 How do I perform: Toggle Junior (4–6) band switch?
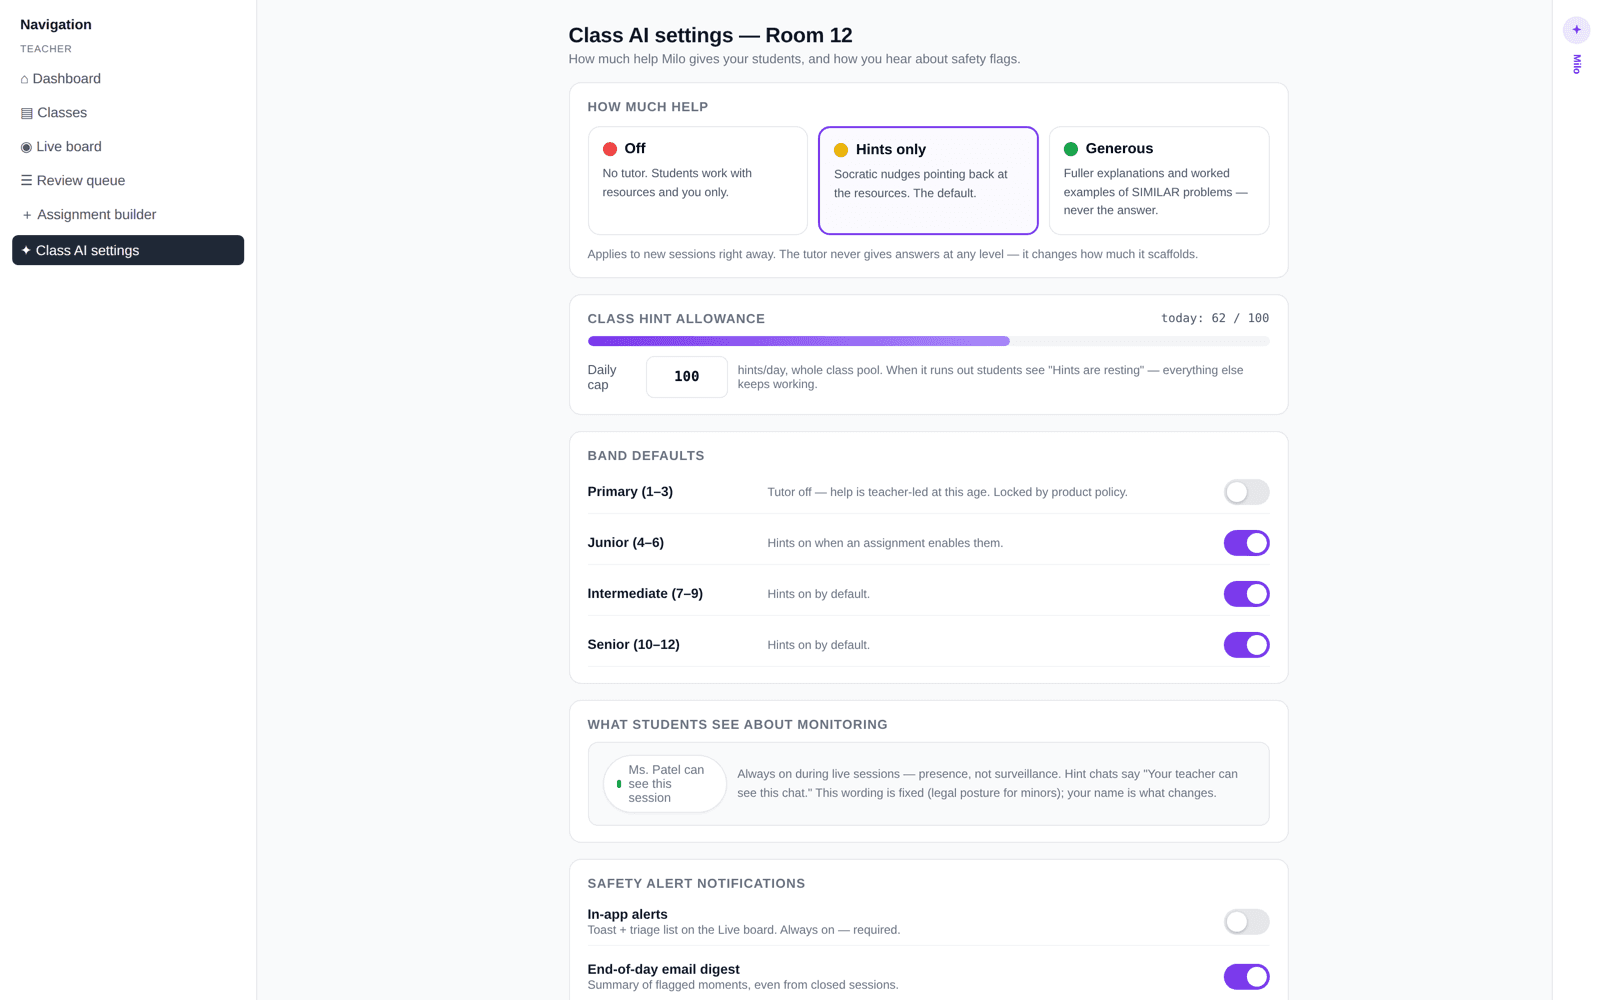coord(1246,543)
